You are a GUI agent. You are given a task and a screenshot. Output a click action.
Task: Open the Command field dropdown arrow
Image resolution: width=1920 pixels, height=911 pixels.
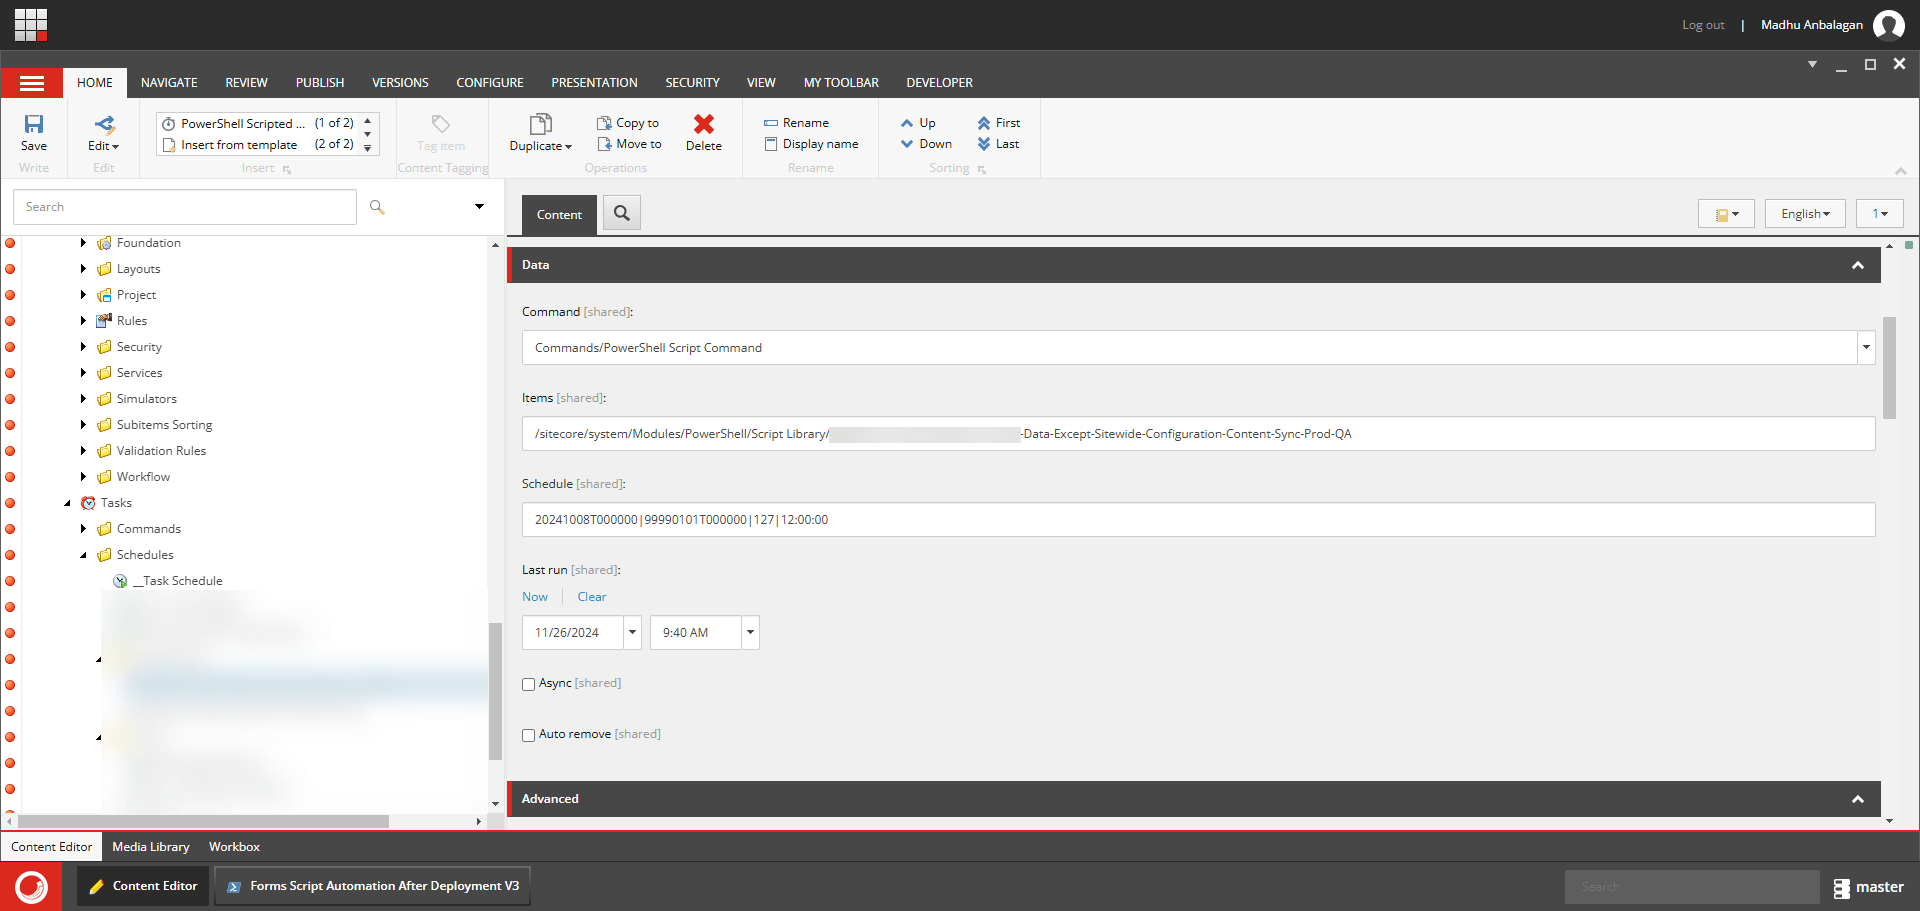tap(1866, 348)
